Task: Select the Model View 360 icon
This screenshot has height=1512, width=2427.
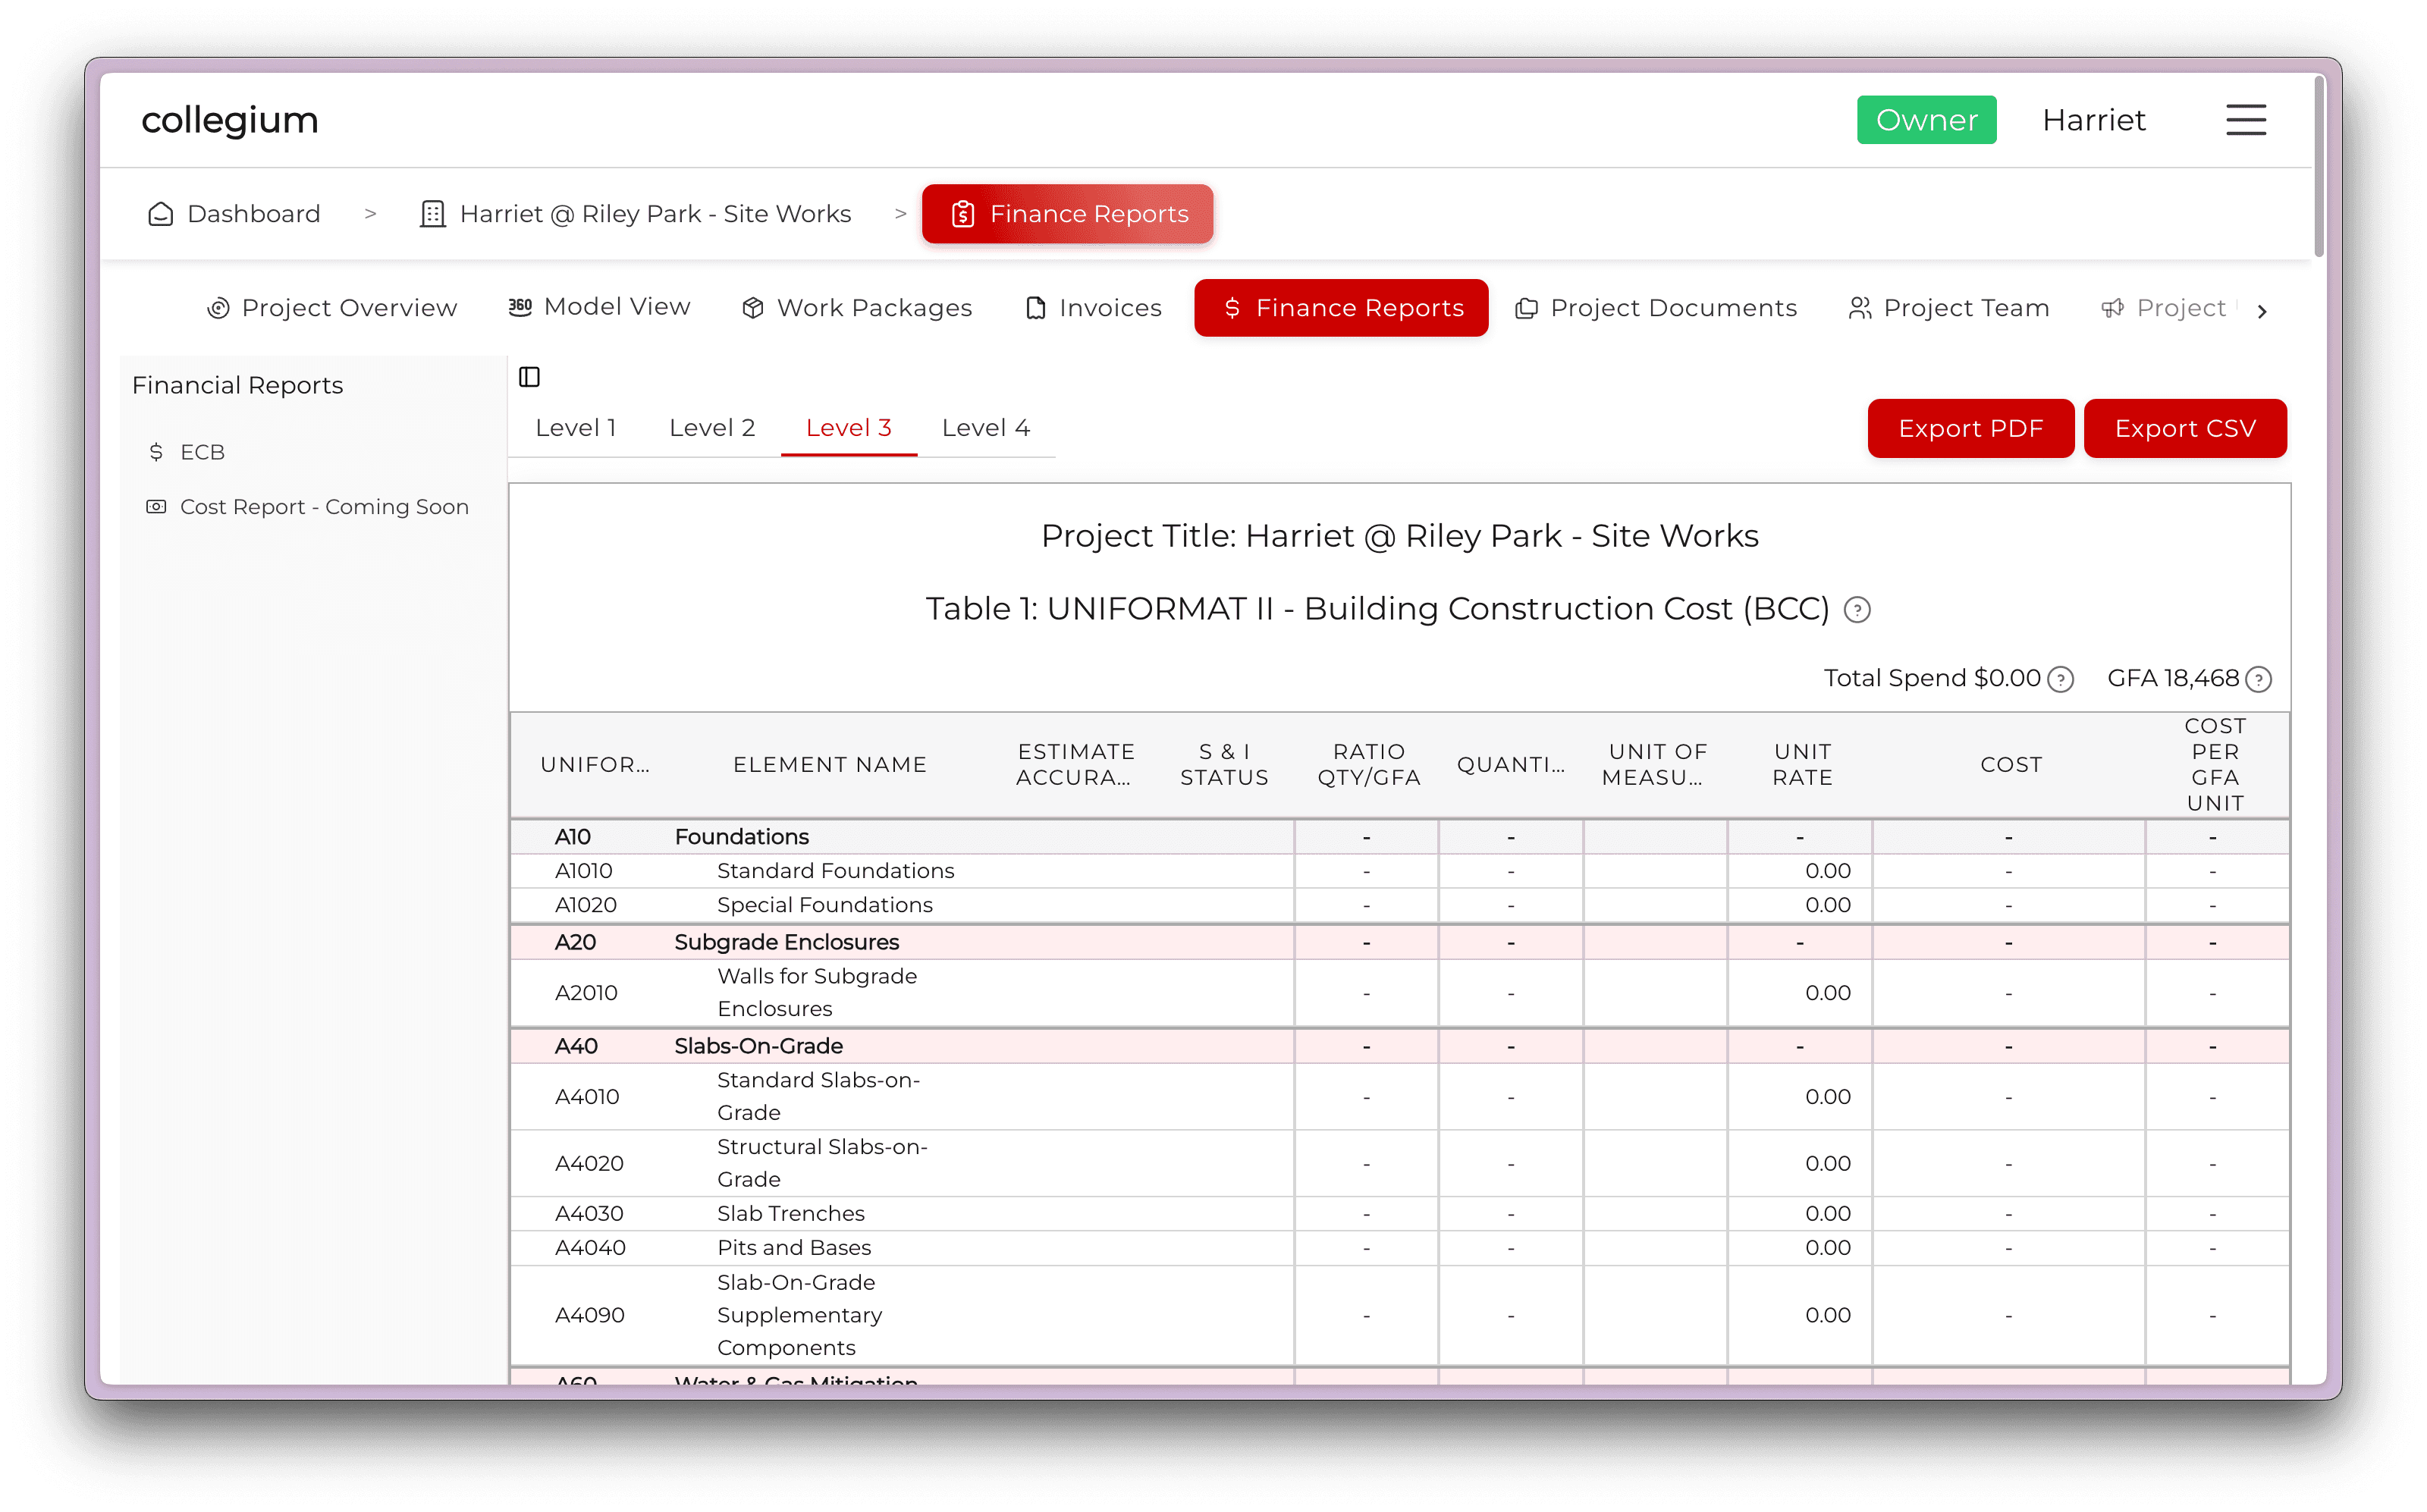Action: pos(521,307)
